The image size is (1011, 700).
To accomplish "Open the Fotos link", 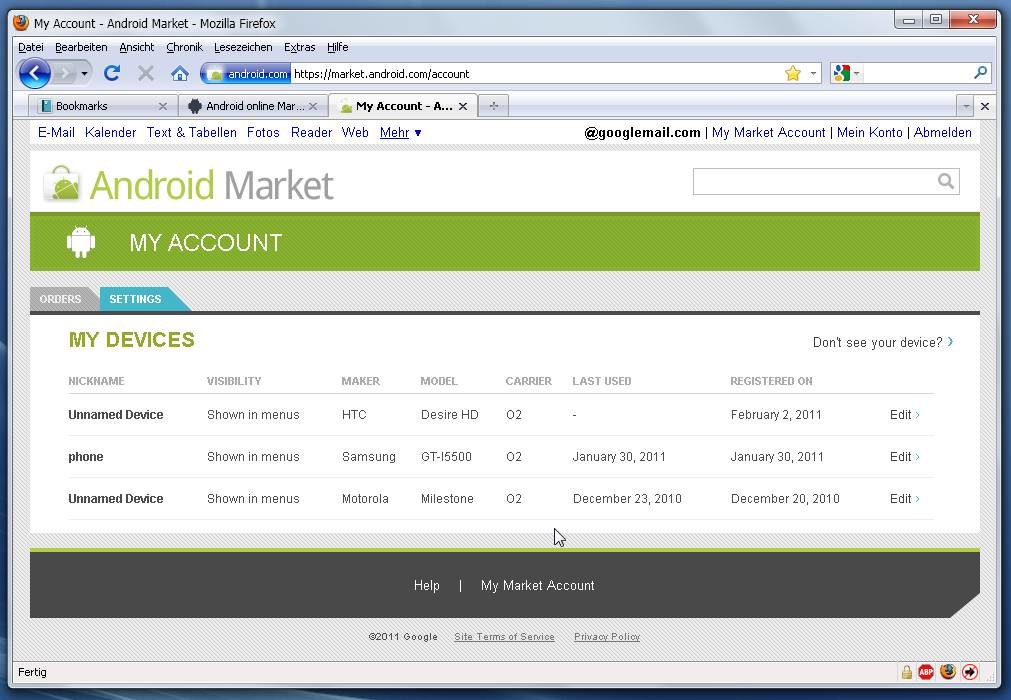I will (x=263, y=132).
